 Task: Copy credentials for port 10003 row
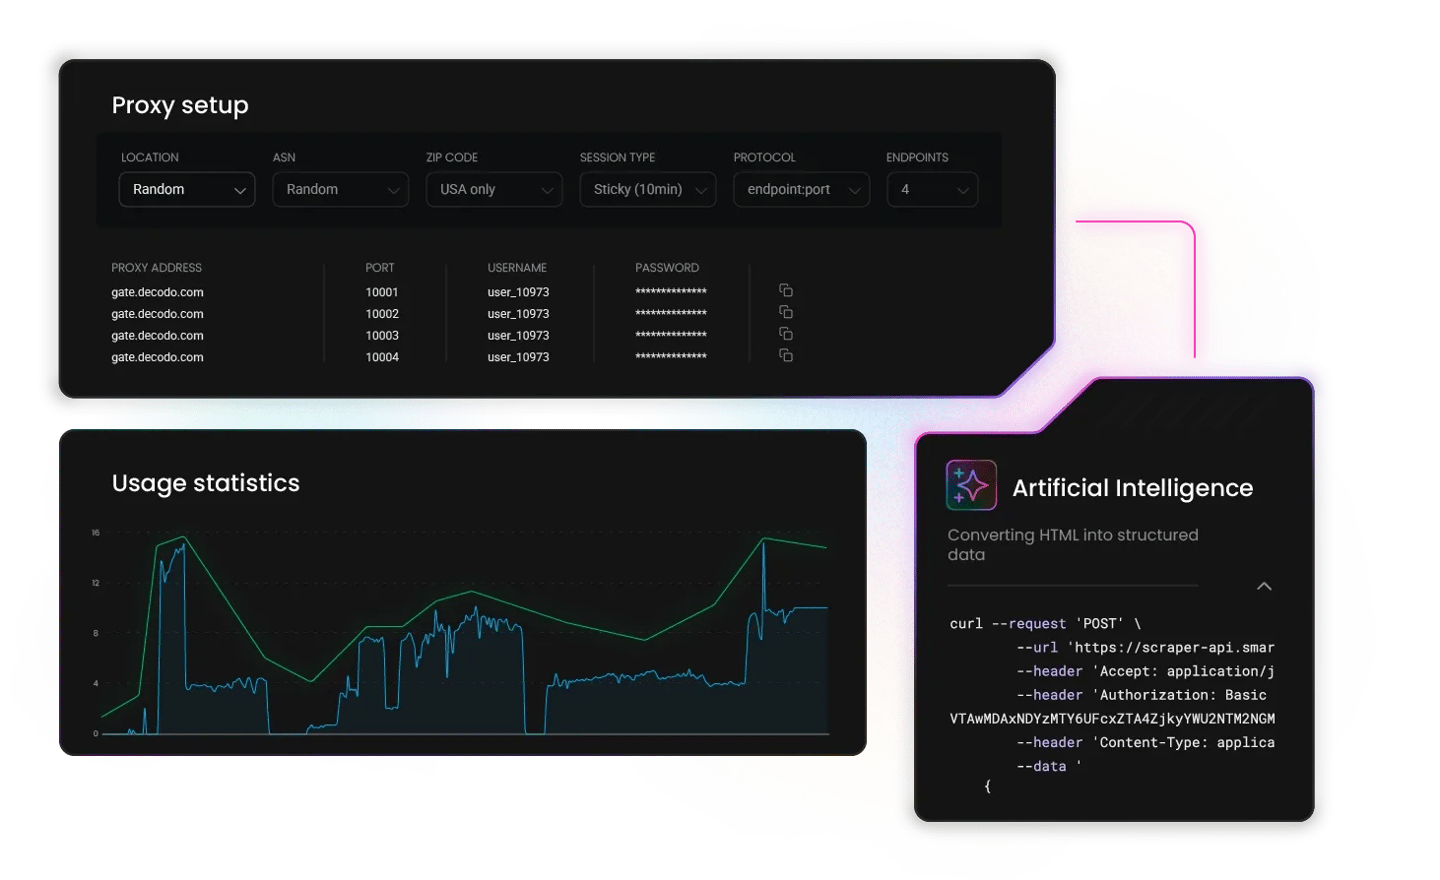click(x=786, y=334)
